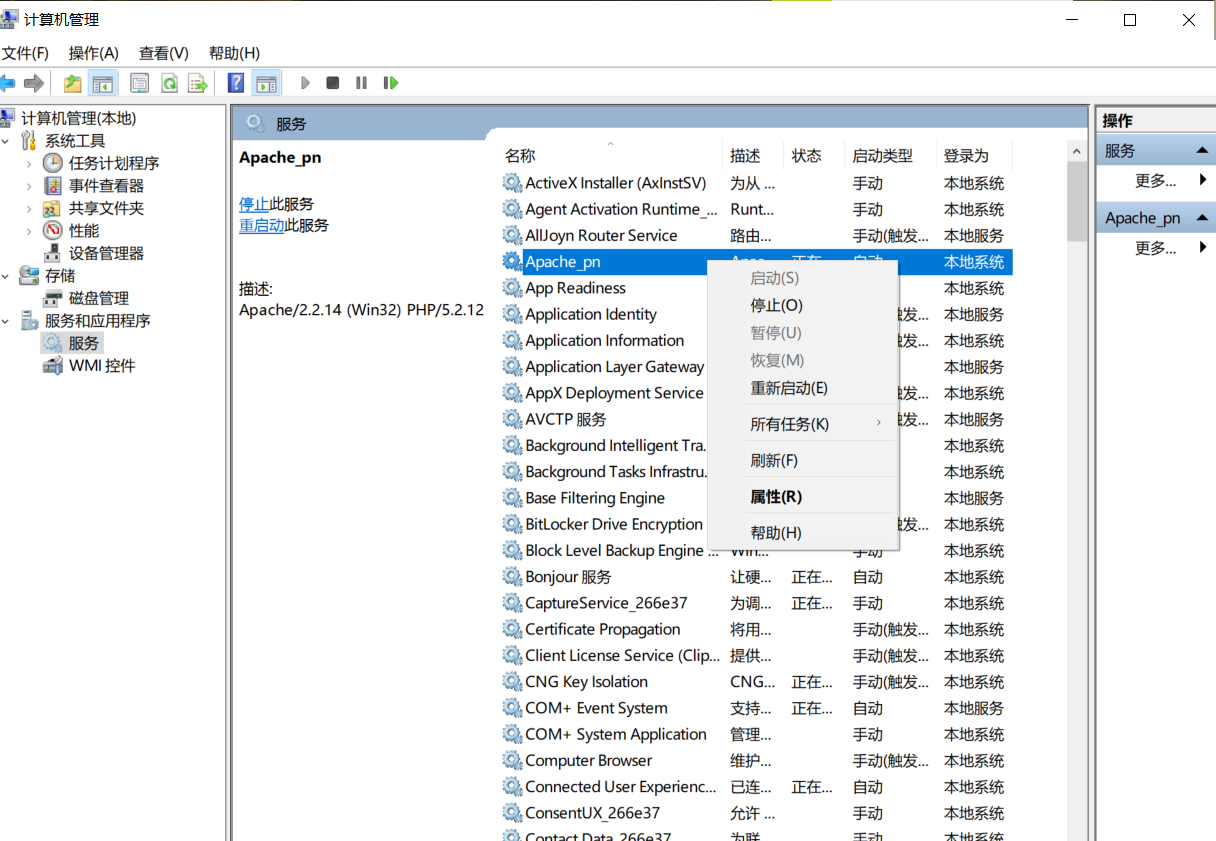
Task: Select the 服务 gear icon in tree
Action: coord(53,343)
